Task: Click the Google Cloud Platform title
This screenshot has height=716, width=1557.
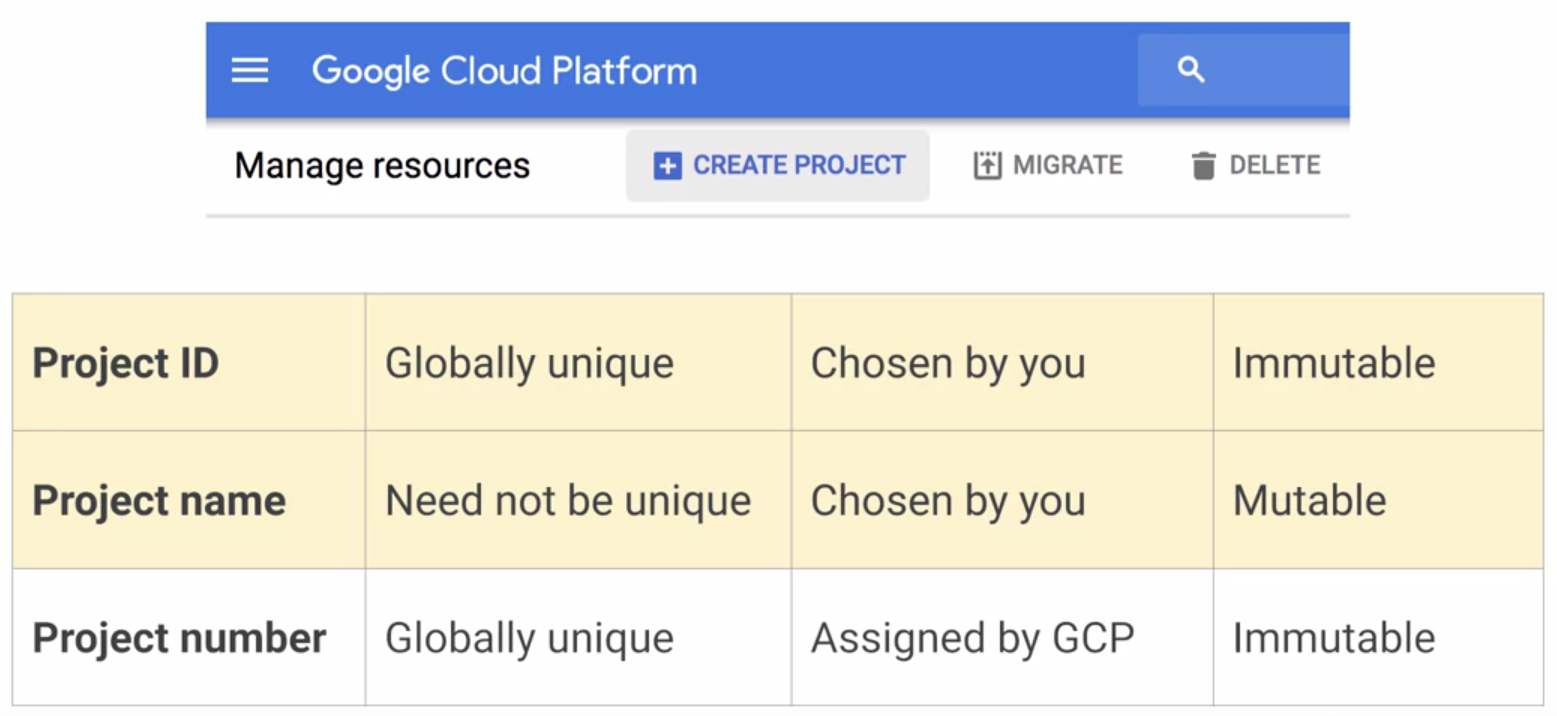Action: point(504,71)
